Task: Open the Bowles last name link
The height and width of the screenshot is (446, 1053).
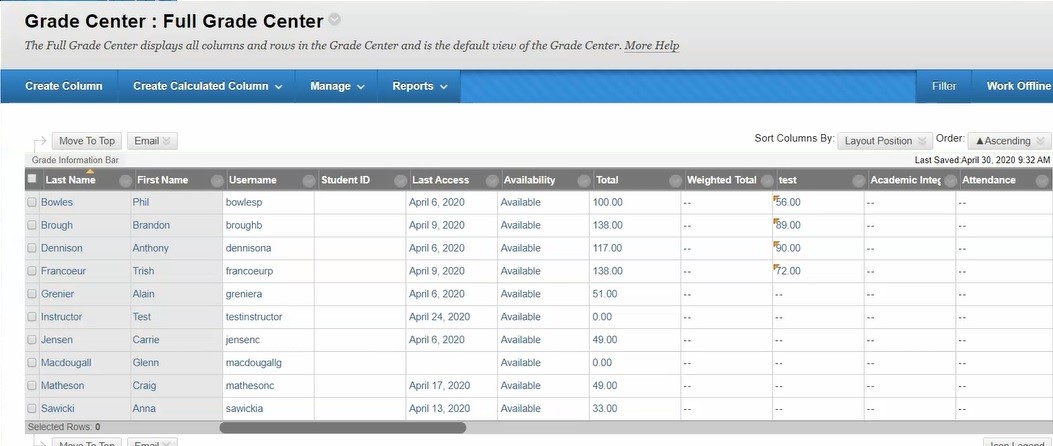Action: tap(57, 202)
